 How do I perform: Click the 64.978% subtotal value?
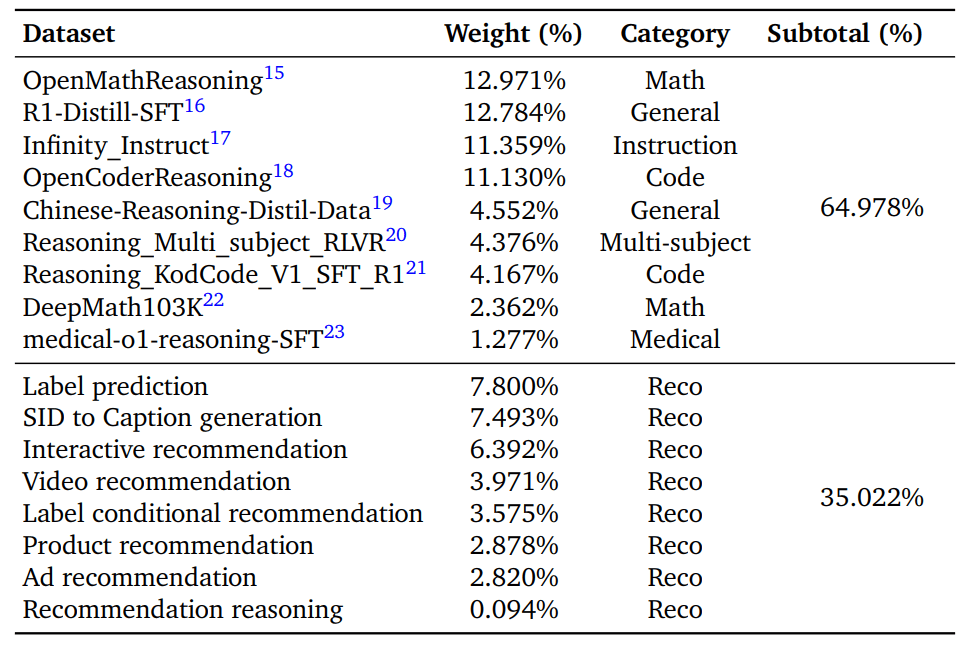(872, 208)
